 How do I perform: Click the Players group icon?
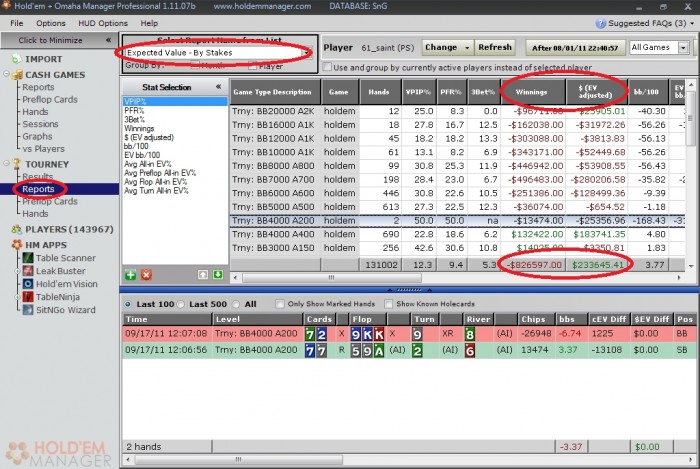point(17,229)
